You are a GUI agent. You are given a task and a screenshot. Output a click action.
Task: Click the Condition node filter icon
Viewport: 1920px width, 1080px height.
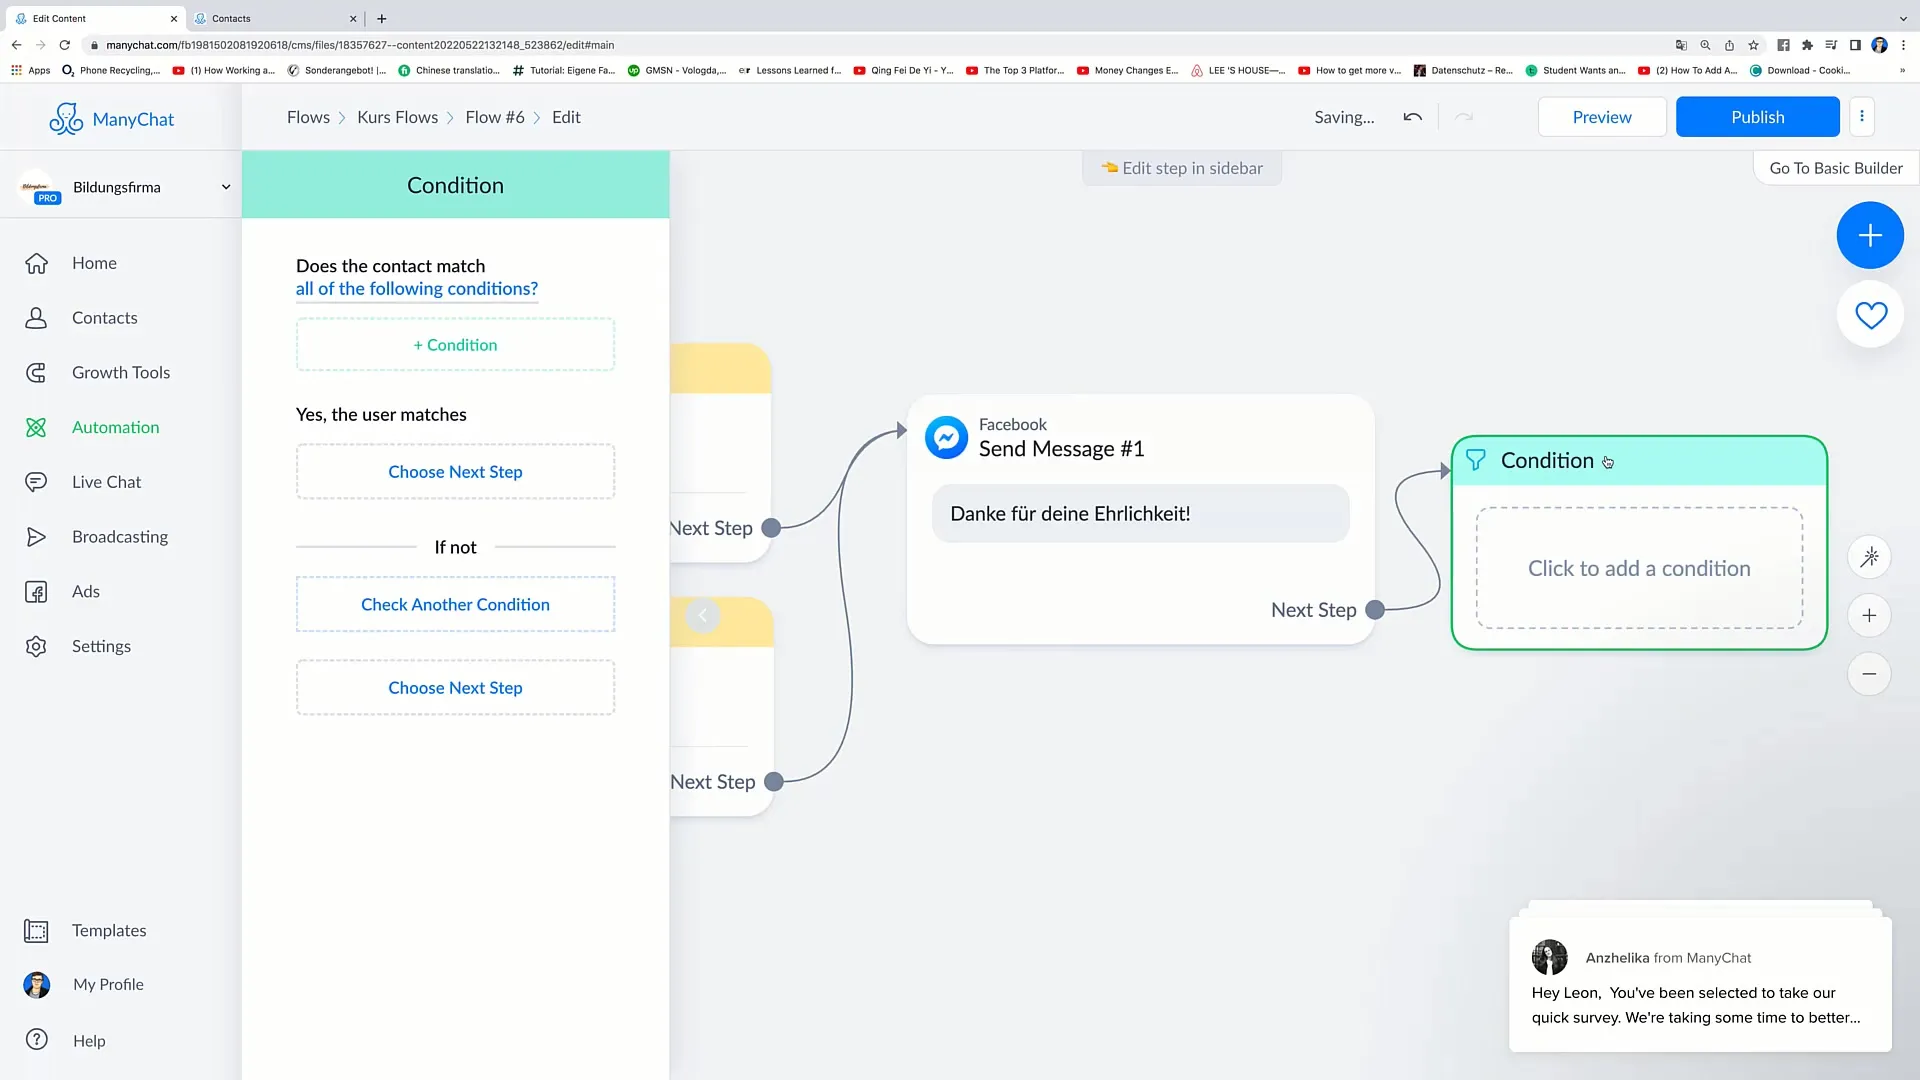click(x=1475, y=460)
